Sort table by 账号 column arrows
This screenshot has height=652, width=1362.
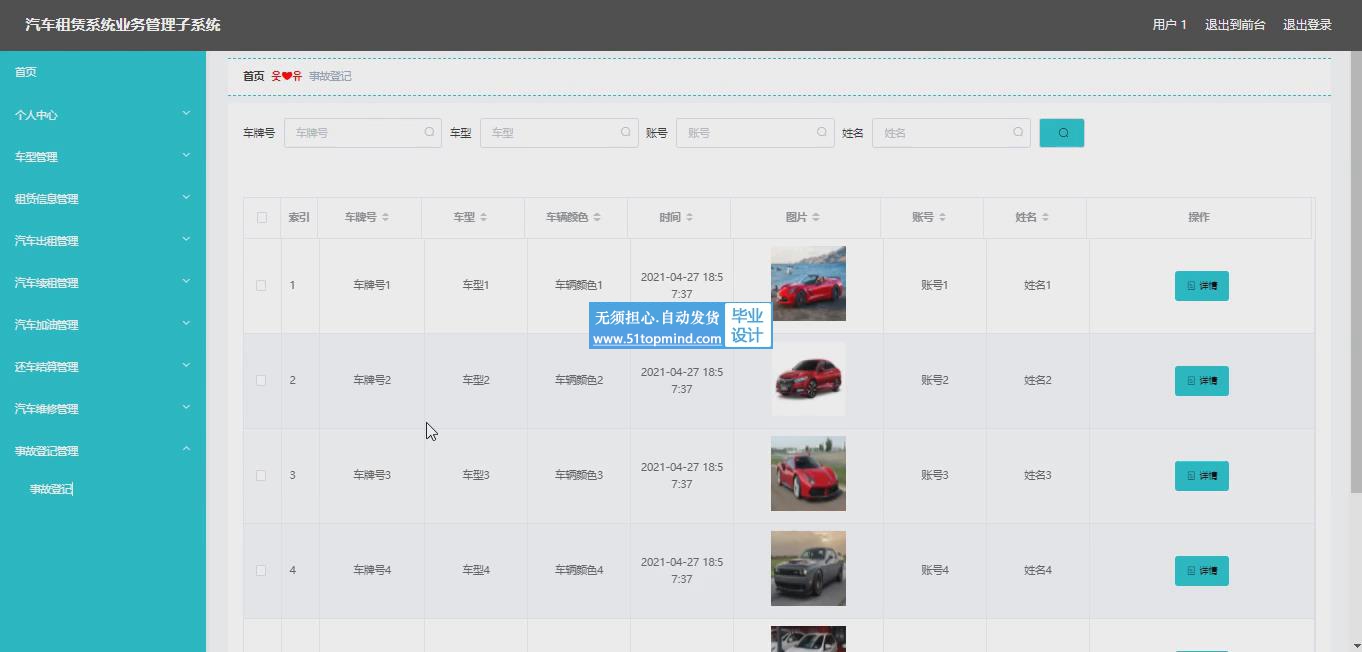point(942,217)
